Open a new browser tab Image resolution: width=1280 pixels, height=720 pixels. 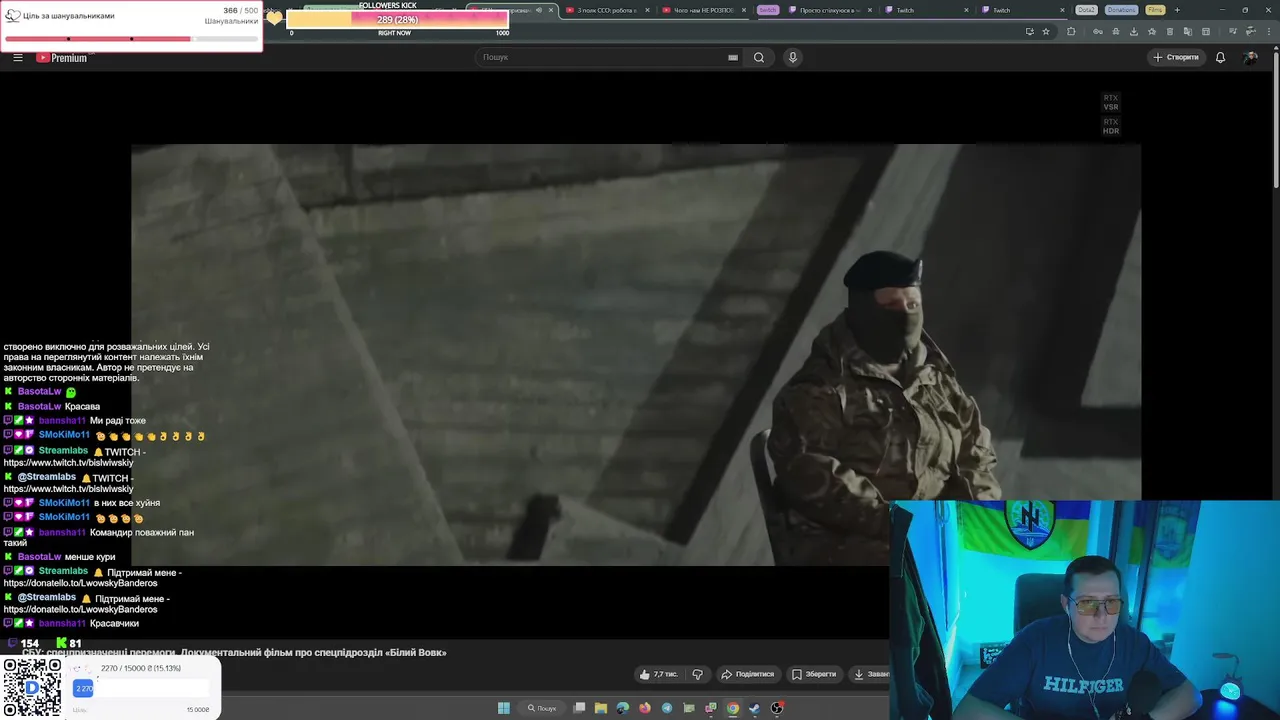tap(1177, 10)
